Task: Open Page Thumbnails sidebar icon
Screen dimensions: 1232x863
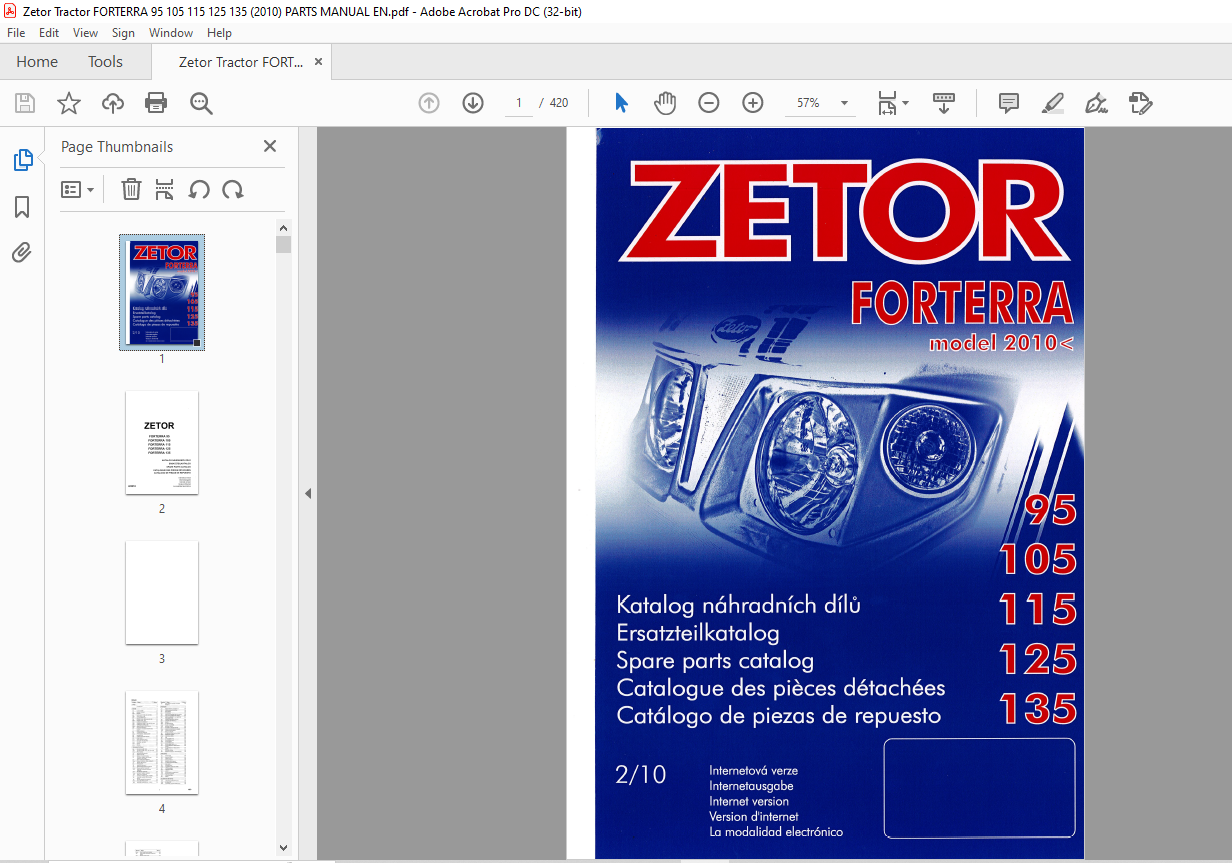Action: (x=22, y=160)
